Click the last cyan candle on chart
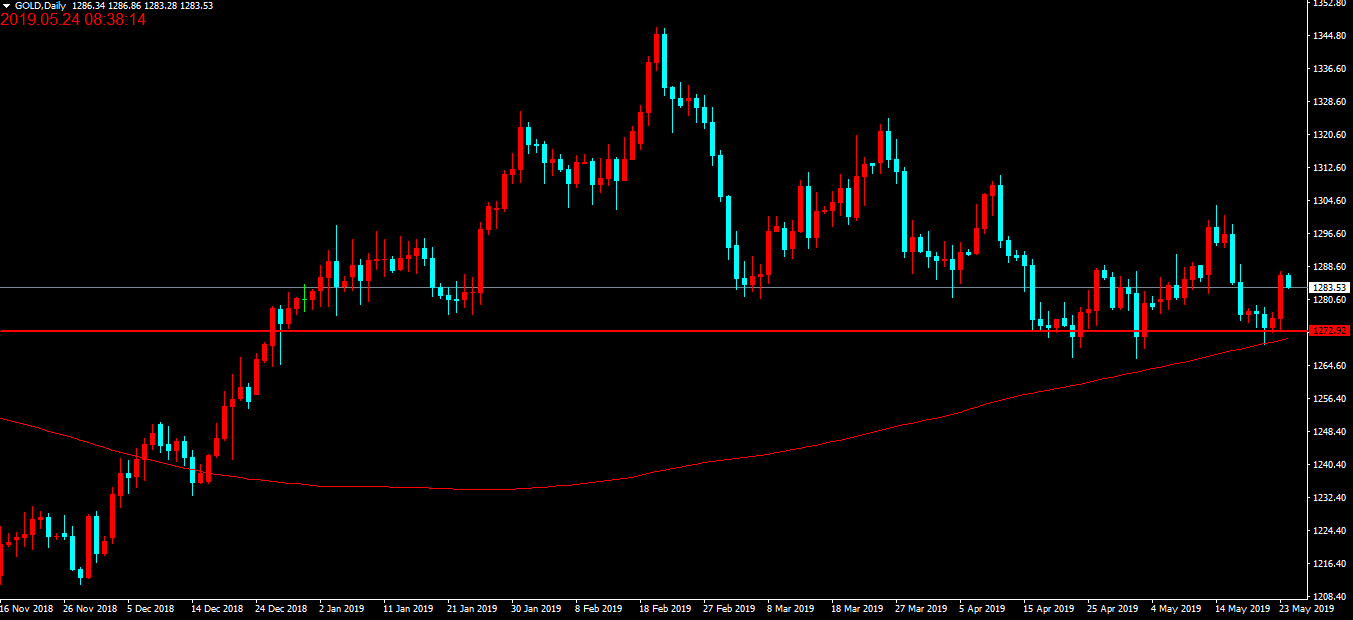This screenshot has height=620, width=1353. coord(1288,281)
